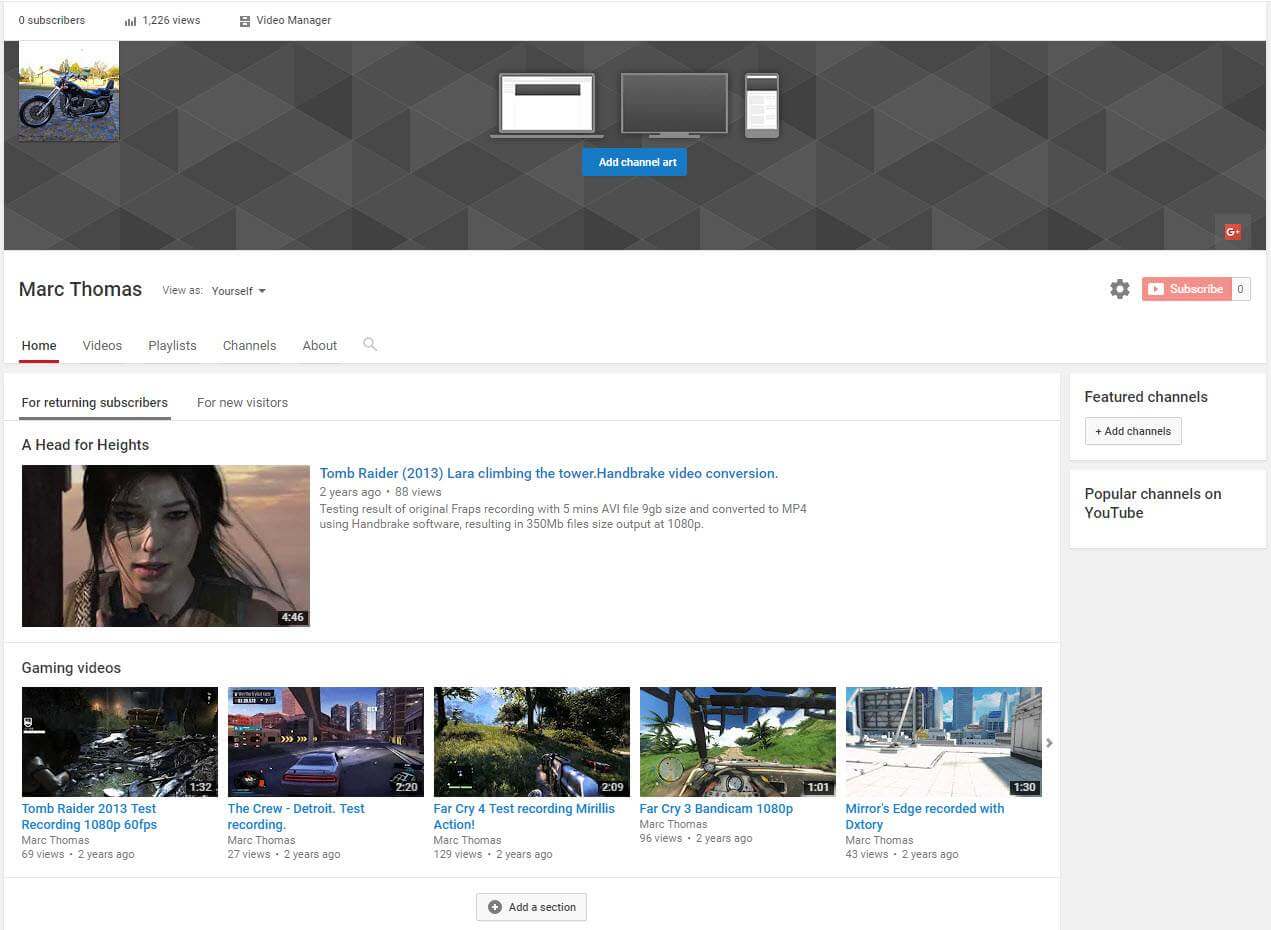Click the Marc Thomas channel name
The width and height of the screenshot is (1271, 930).
(80, 289)
